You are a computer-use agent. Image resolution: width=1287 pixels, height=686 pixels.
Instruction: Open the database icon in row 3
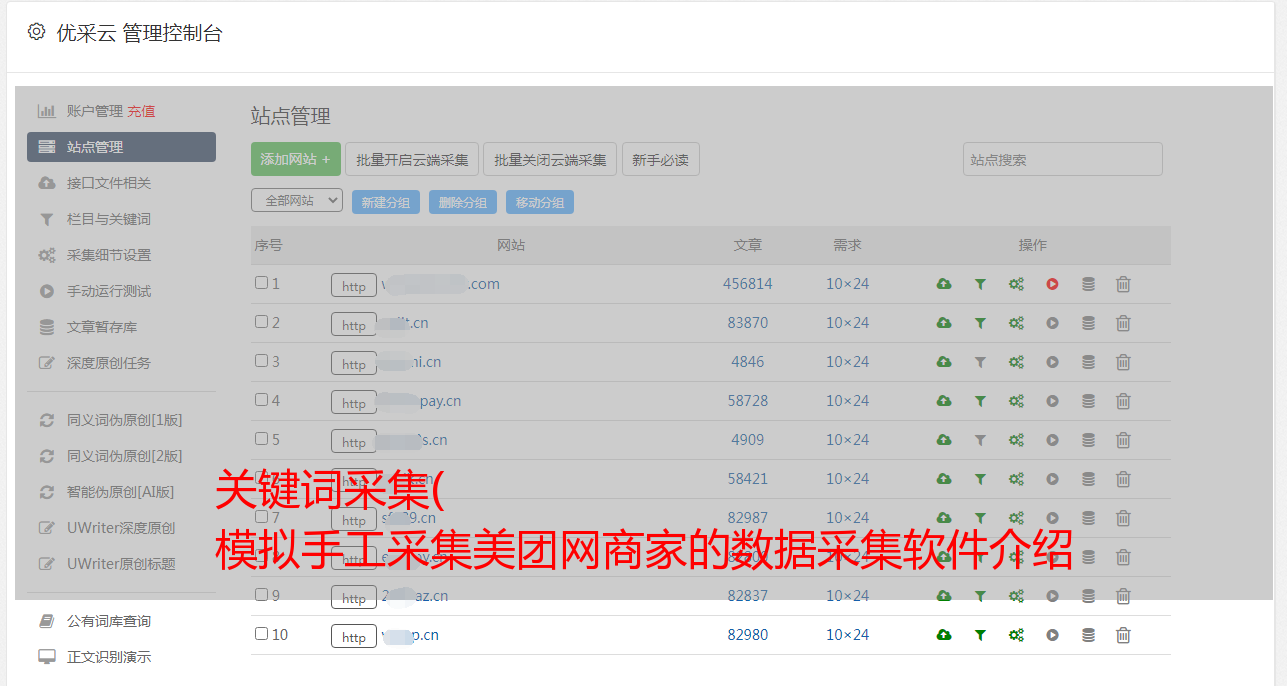(x=1088, y=362)
